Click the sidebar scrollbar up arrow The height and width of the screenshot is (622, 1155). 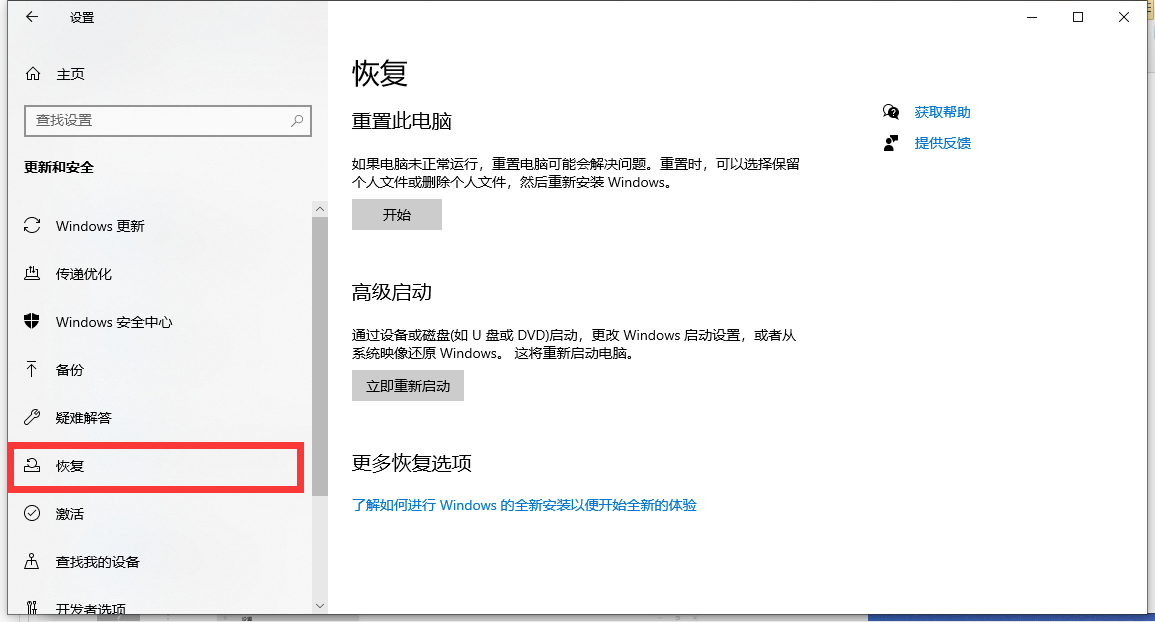320,209
